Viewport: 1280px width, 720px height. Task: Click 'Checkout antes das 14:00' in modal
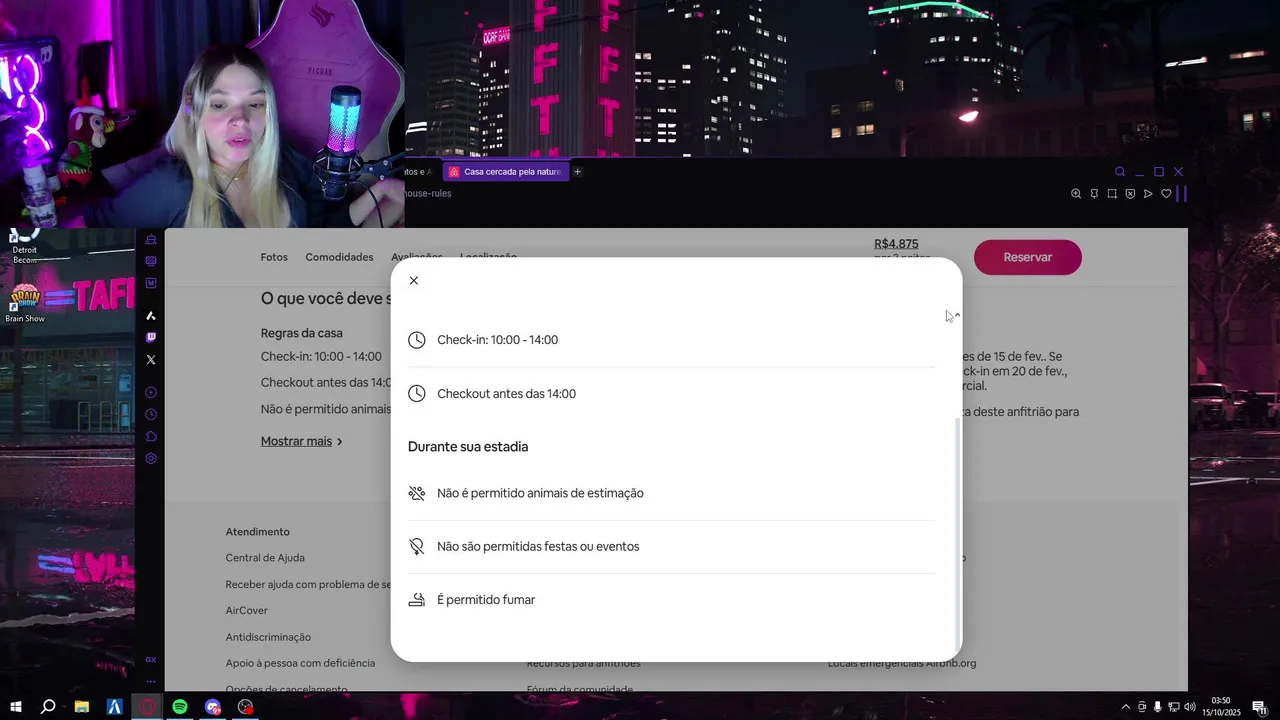(506, 394)
